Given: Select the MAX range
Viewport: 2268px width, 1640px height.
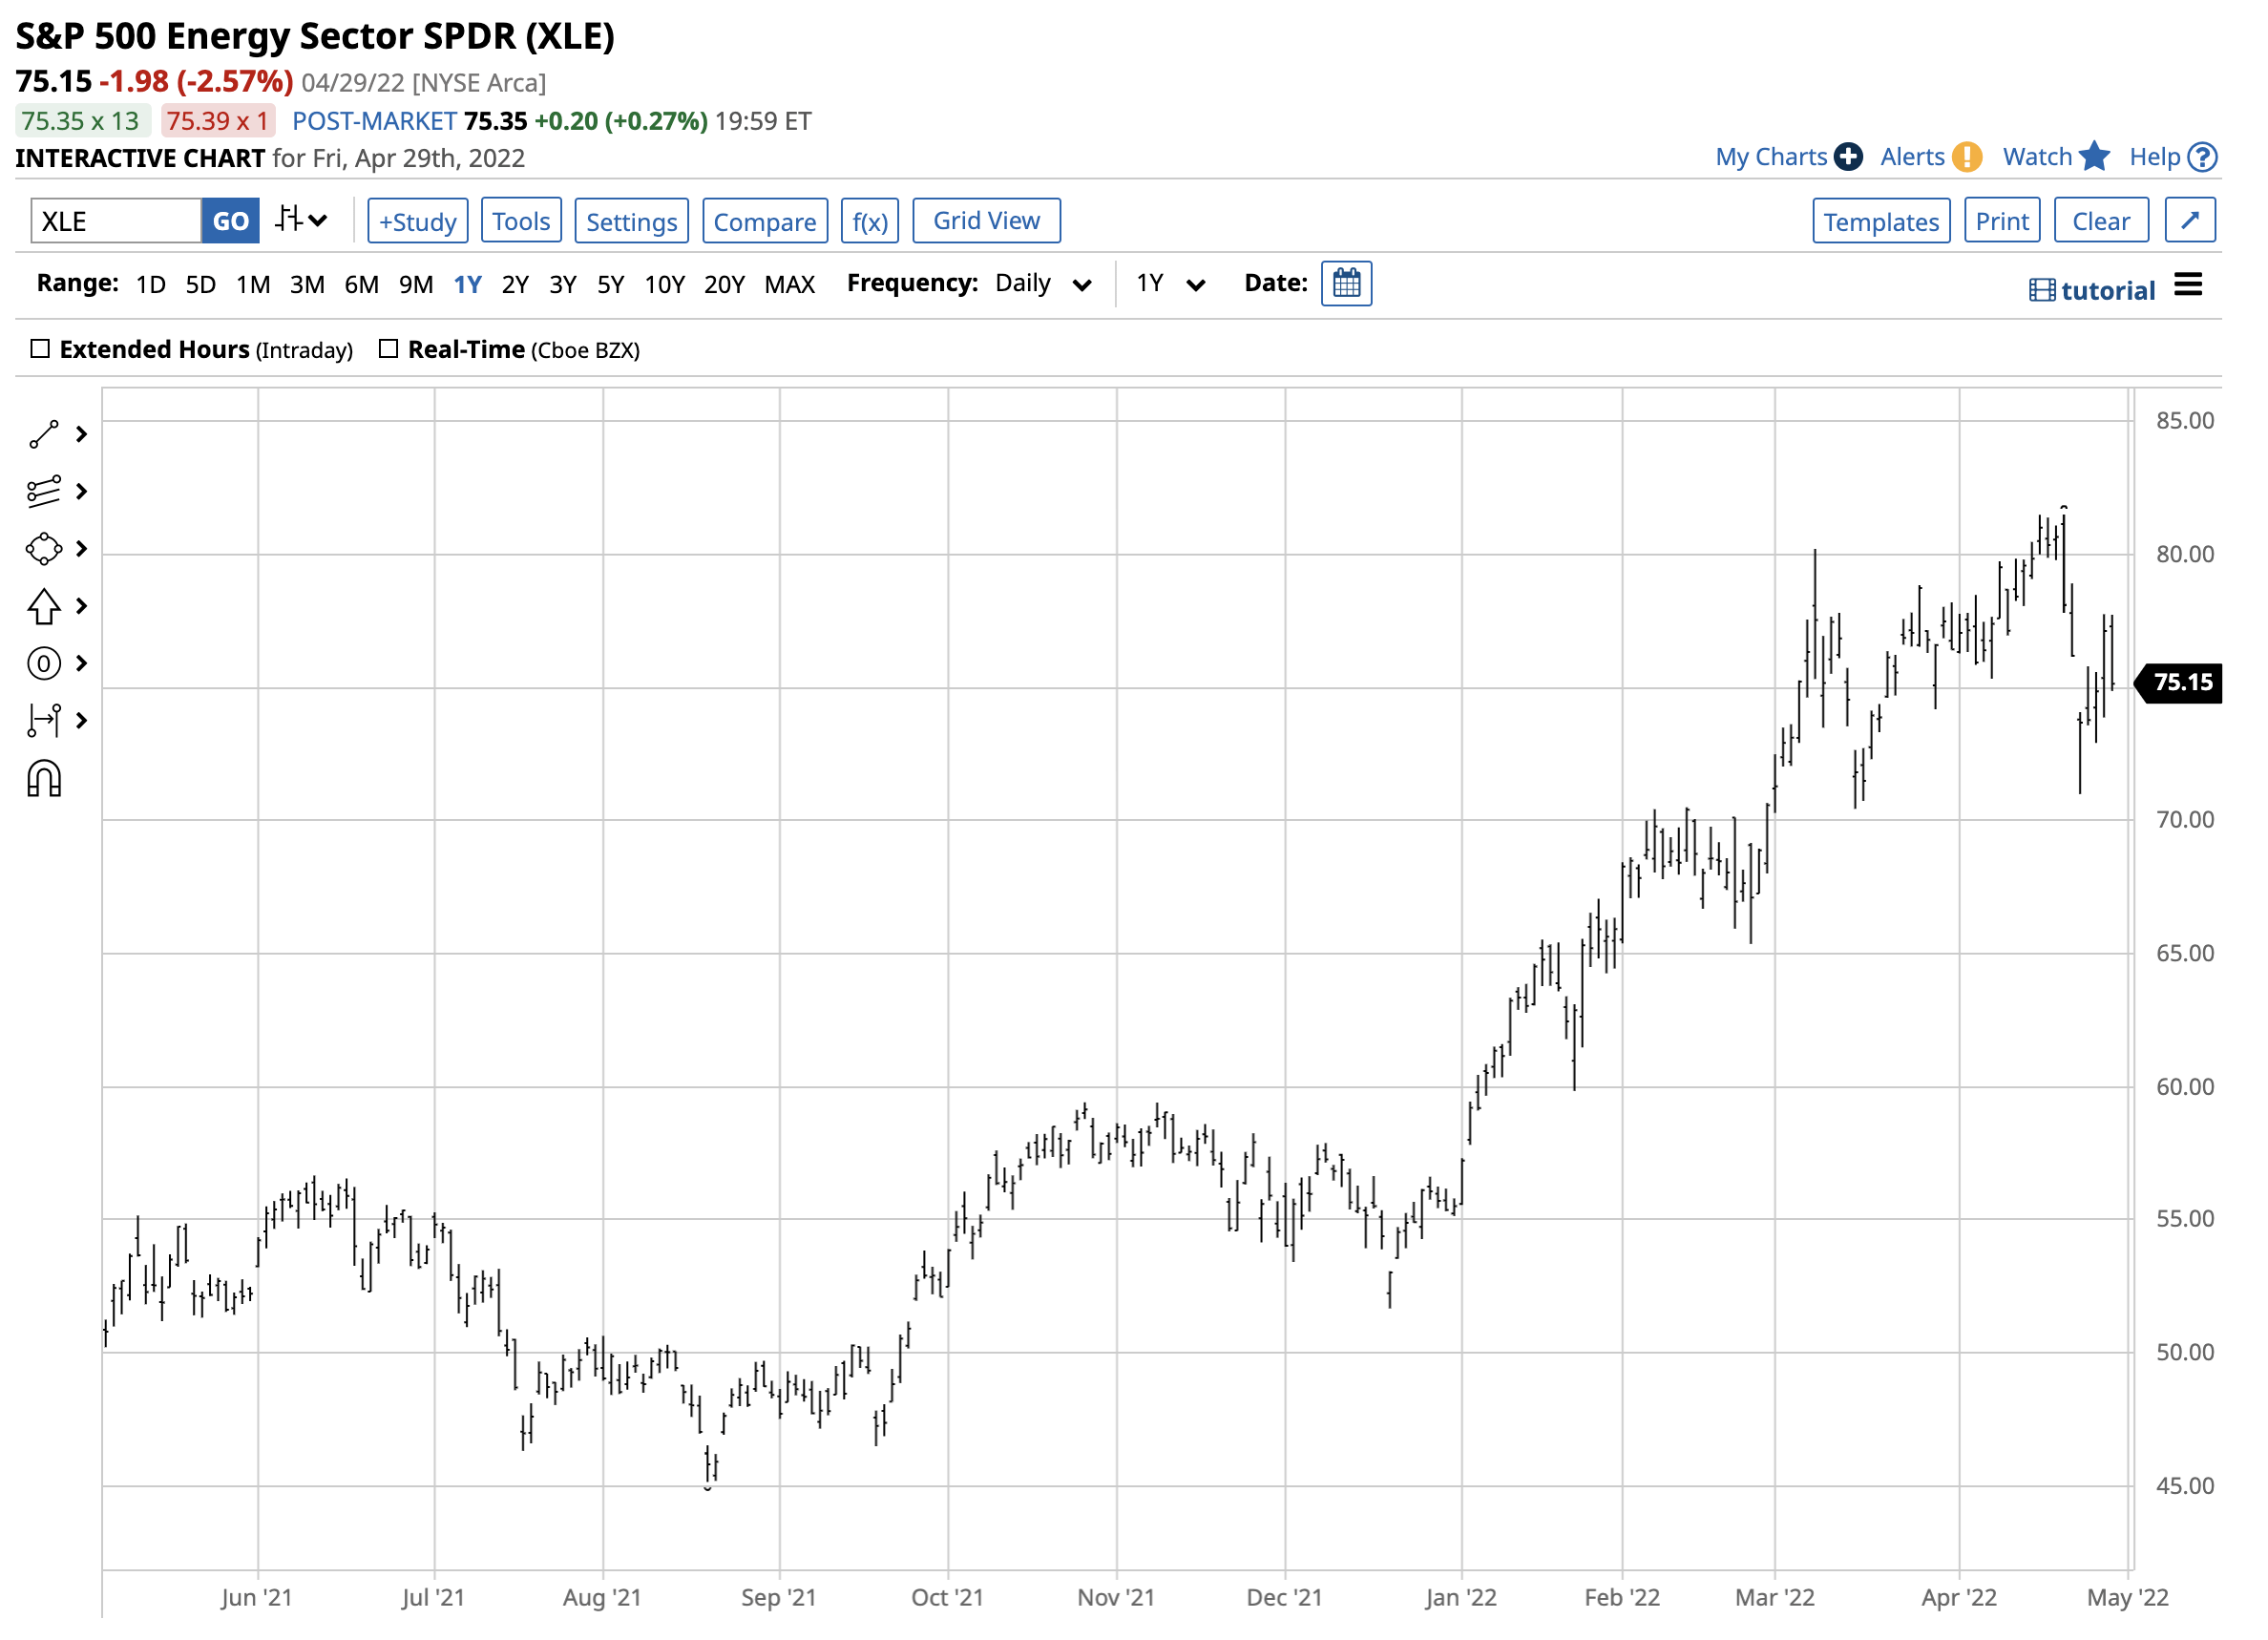Looking at the screenshot, I should [x=791, y=286].
